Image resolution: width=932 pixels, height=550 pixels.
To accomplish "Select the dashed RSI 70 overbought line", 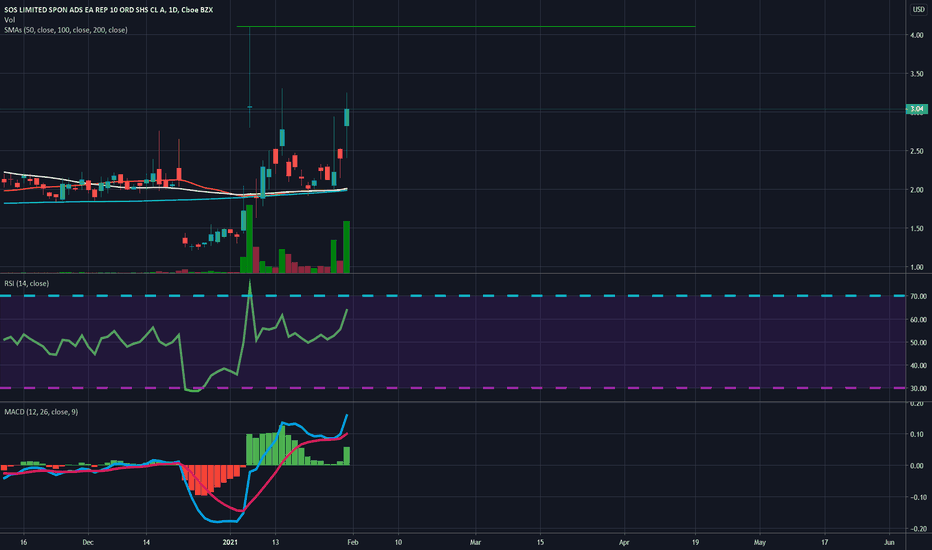I will (453, 296).
